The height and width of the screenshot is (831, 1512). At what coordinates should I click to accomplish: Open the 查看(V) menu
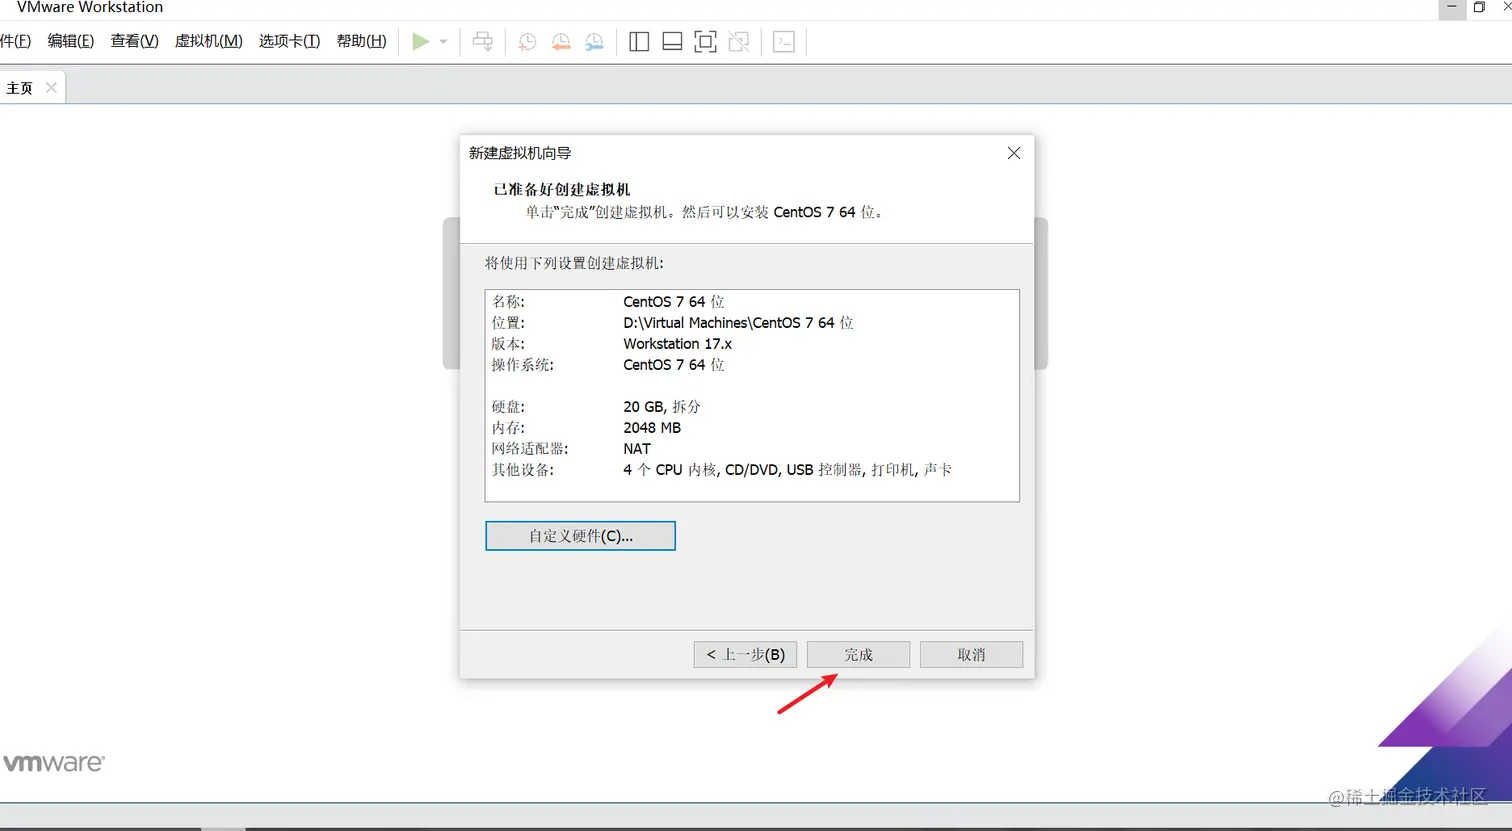tap(135, 41)
